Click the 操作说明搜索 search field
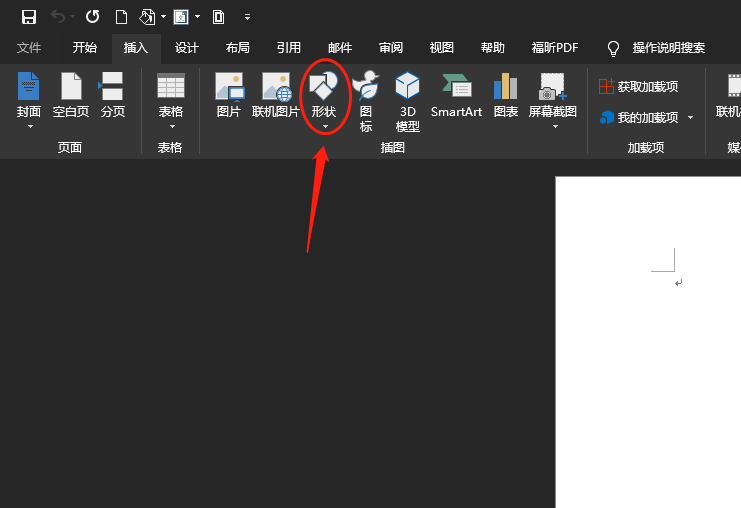This screenshot has height=508, width=741. (669, 48)
